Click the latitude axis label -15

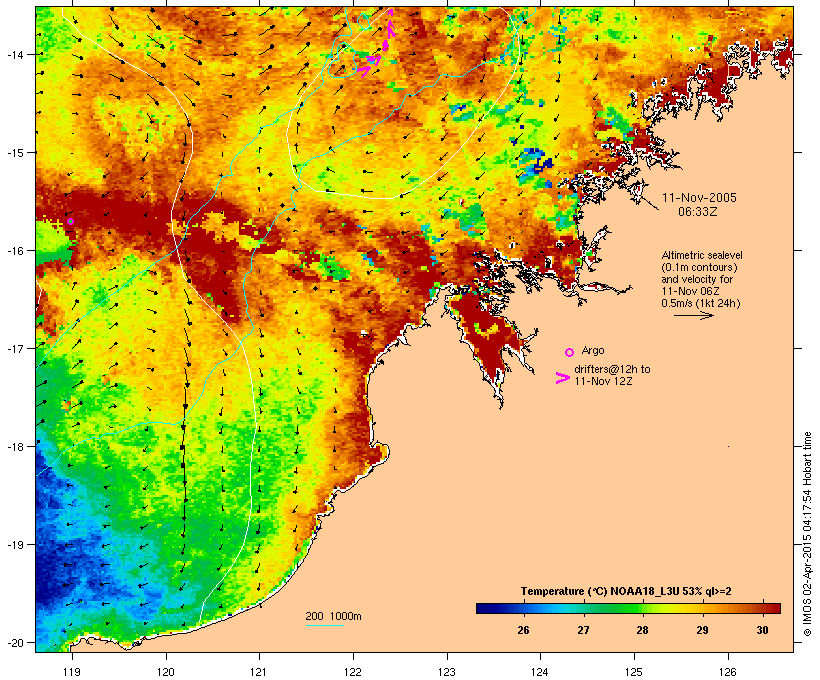(x=15, y=153)
